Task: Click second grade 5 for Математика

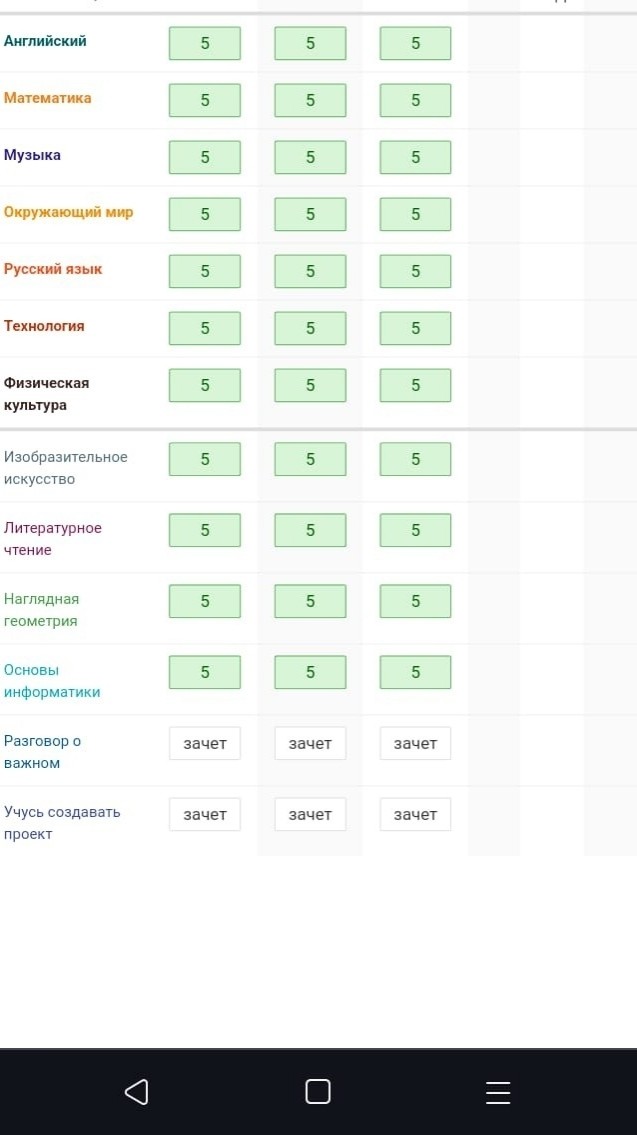Action: pyautogui.click(x=310, y=100)
